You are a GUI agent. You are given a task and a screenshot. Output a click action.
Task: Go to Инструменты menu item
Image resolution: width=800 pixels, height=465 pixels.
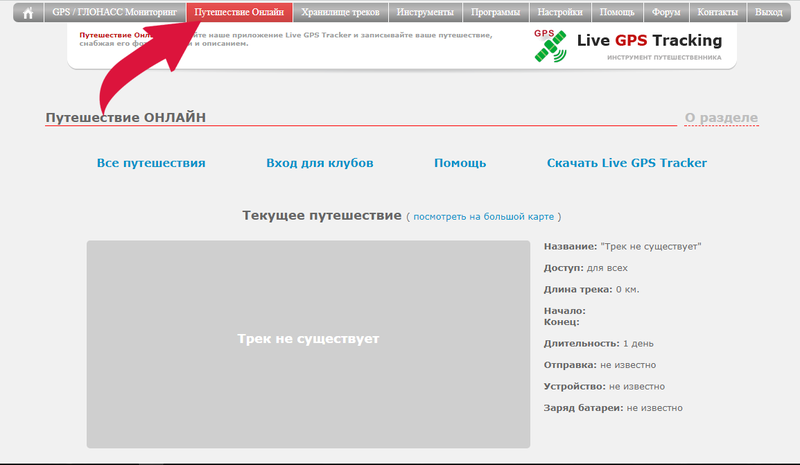(x=424, y=13)
